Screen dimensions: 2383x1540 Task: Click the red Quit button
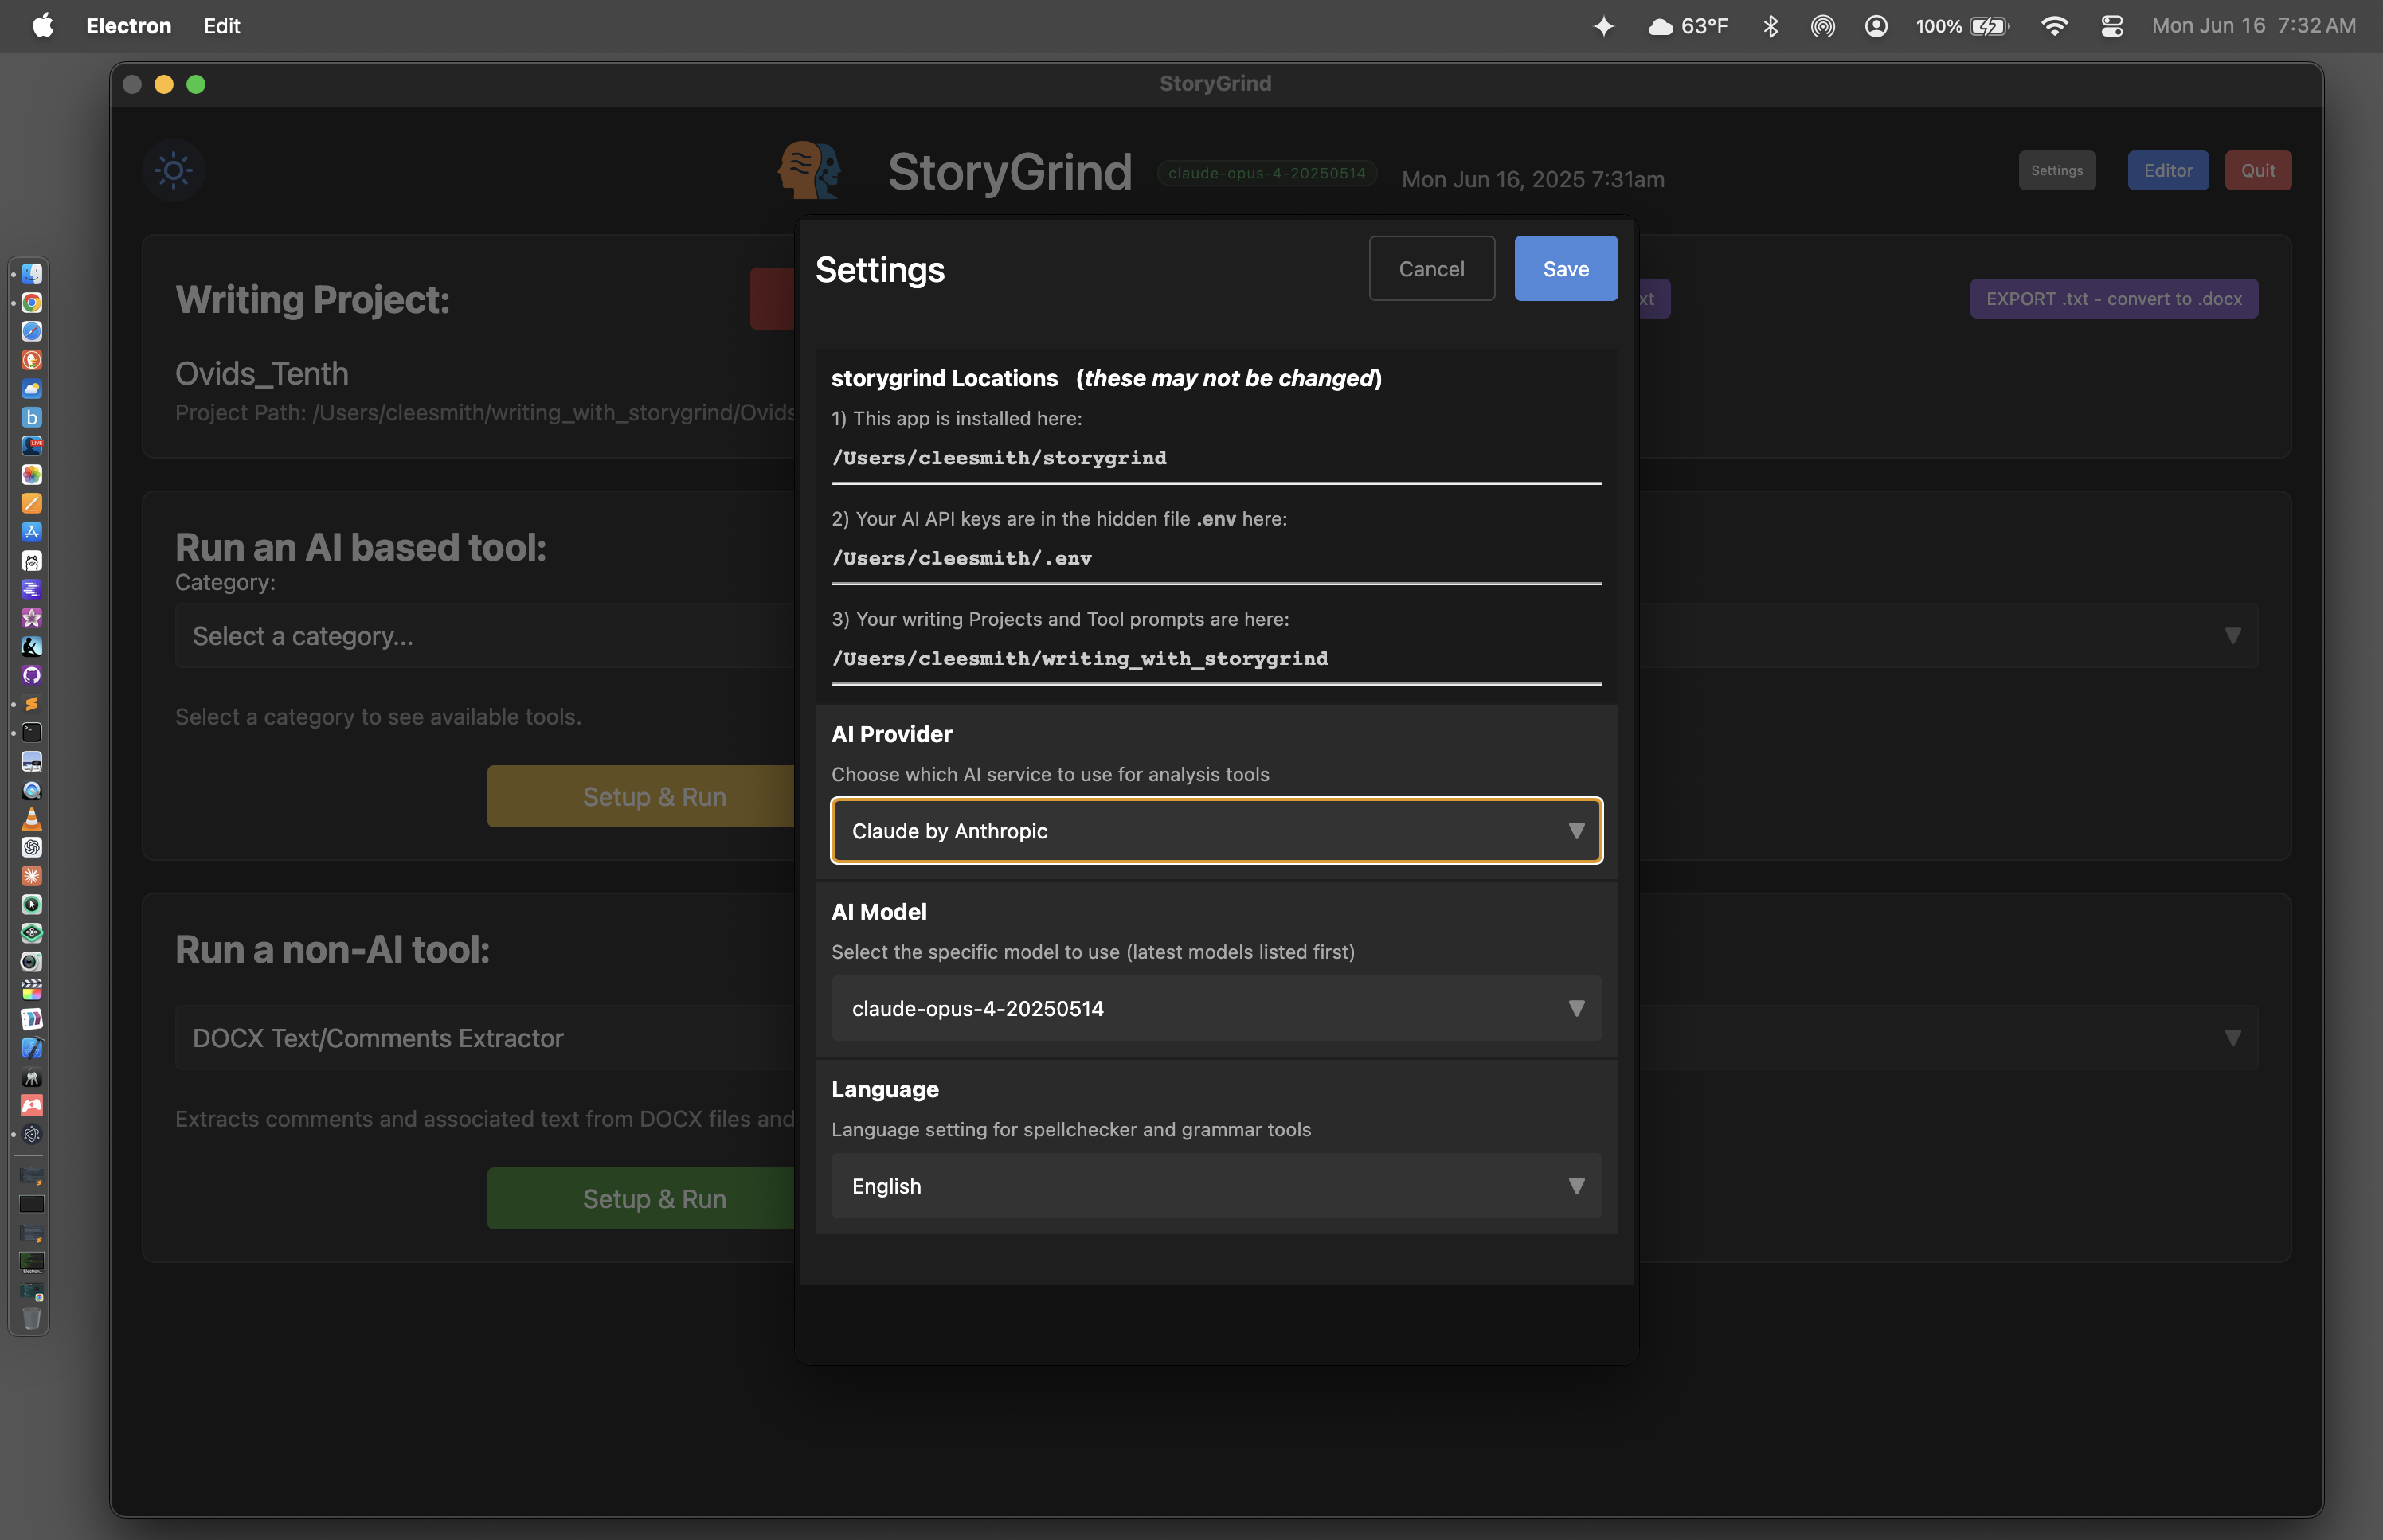(x=2258, y=171)
